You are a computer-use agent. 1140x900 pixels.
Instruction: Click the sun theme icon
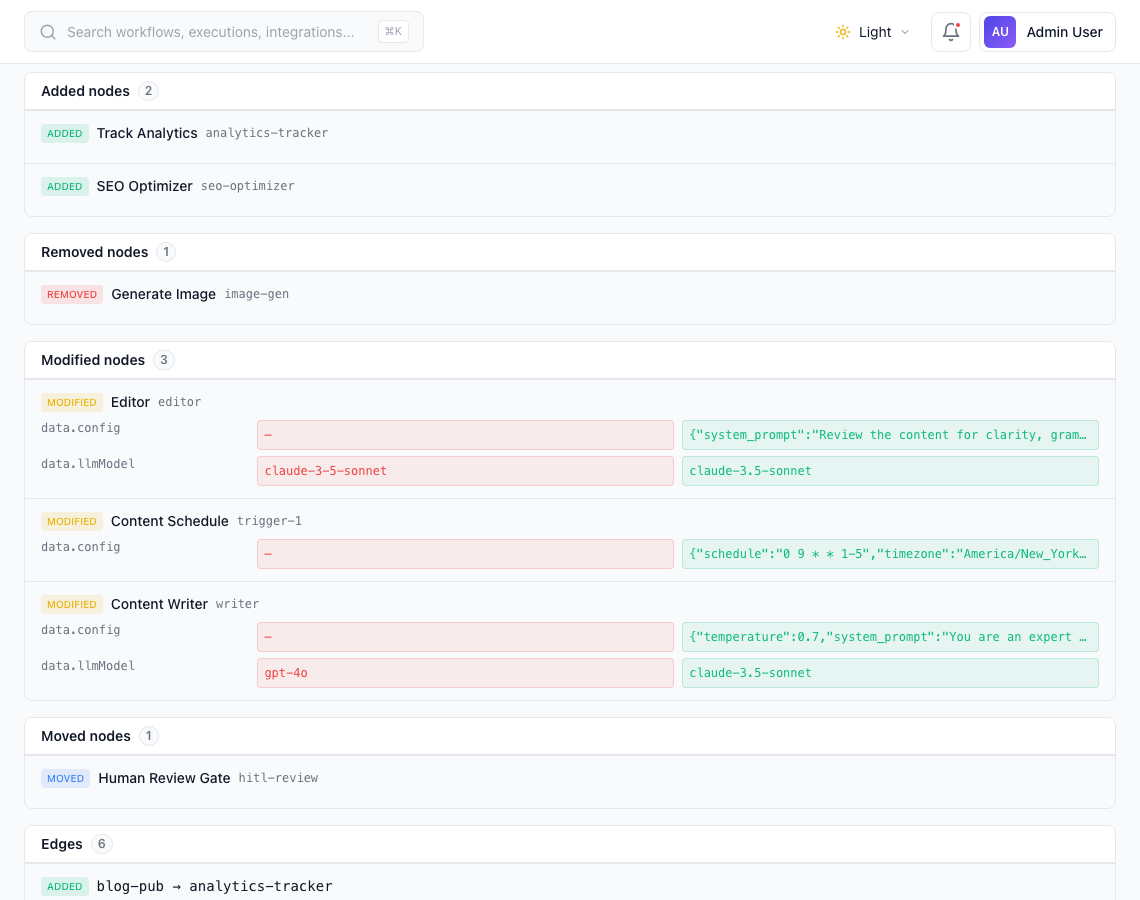coord(843,32)
